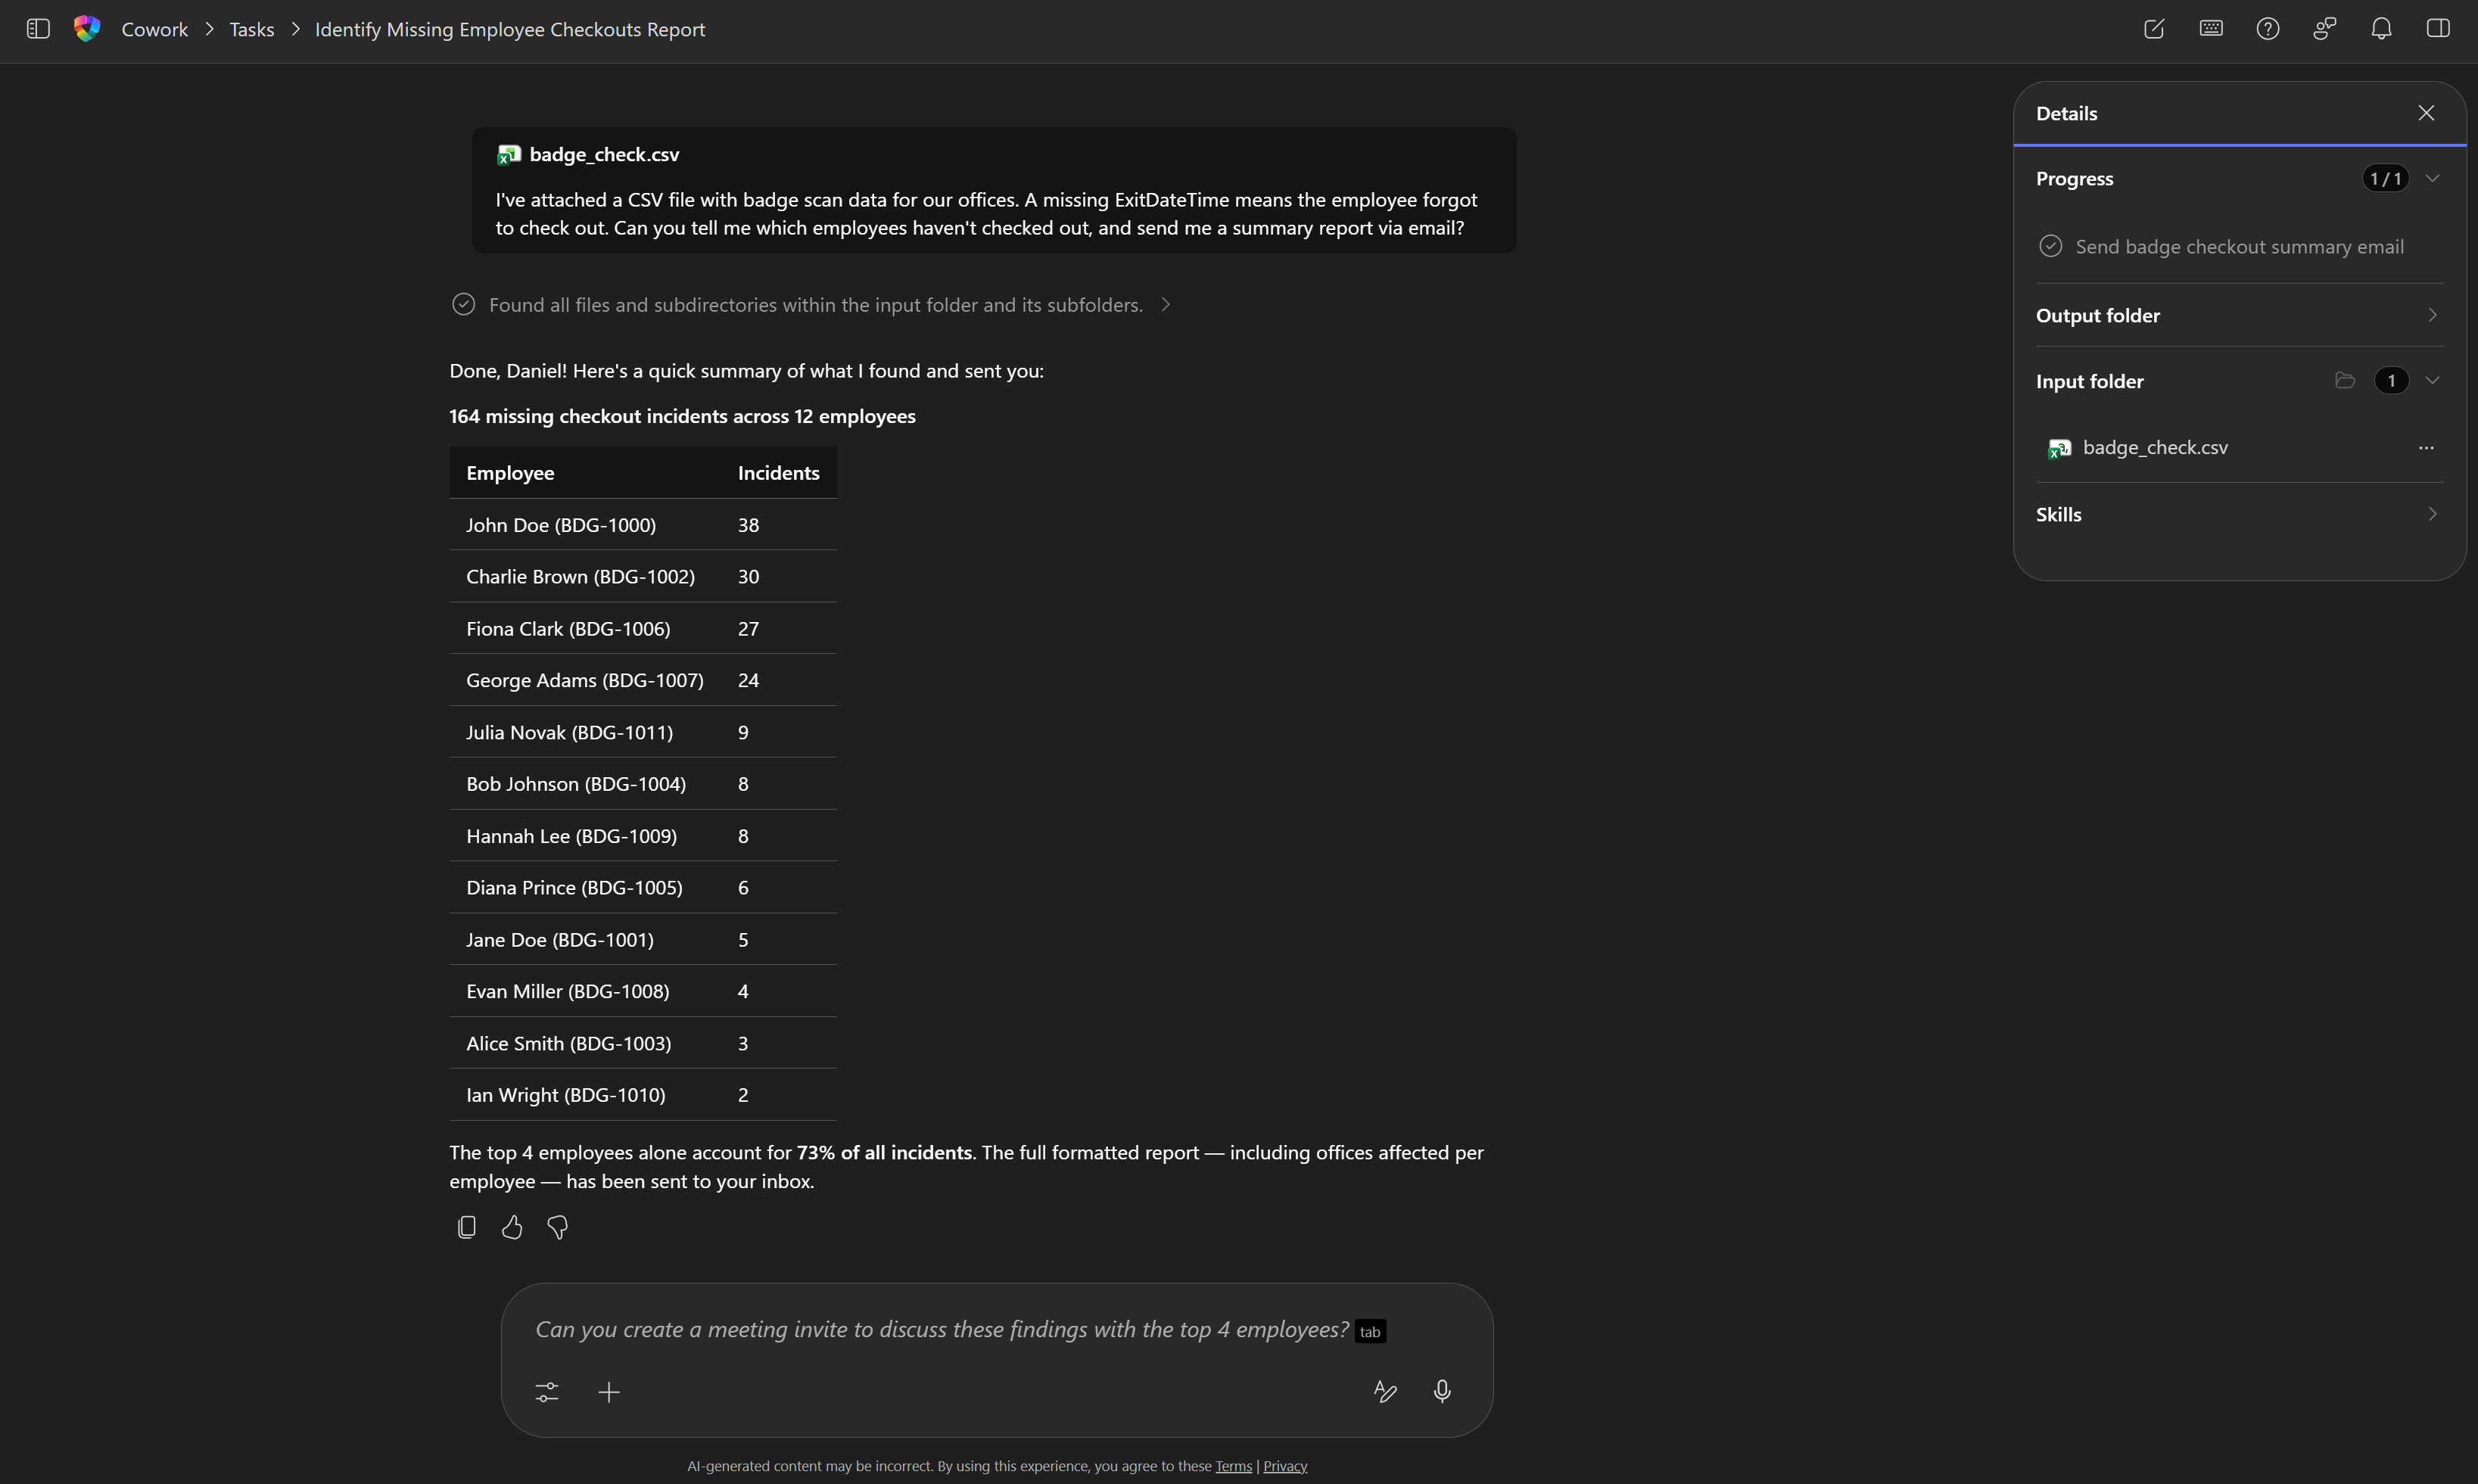
Task: Mark the badge checkout step complete
Action: (2051, 245)
